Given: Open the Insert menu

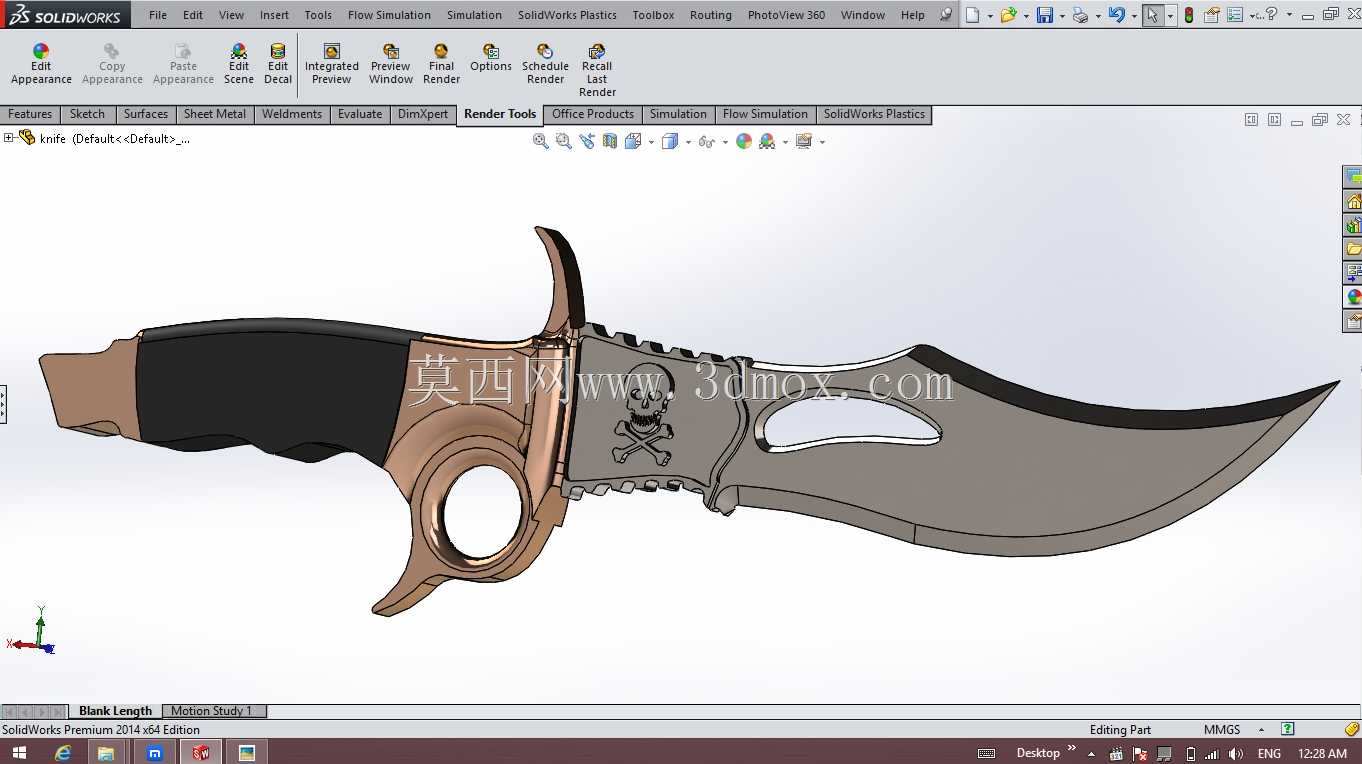Looking at the screenshot, I should [274, 15].
